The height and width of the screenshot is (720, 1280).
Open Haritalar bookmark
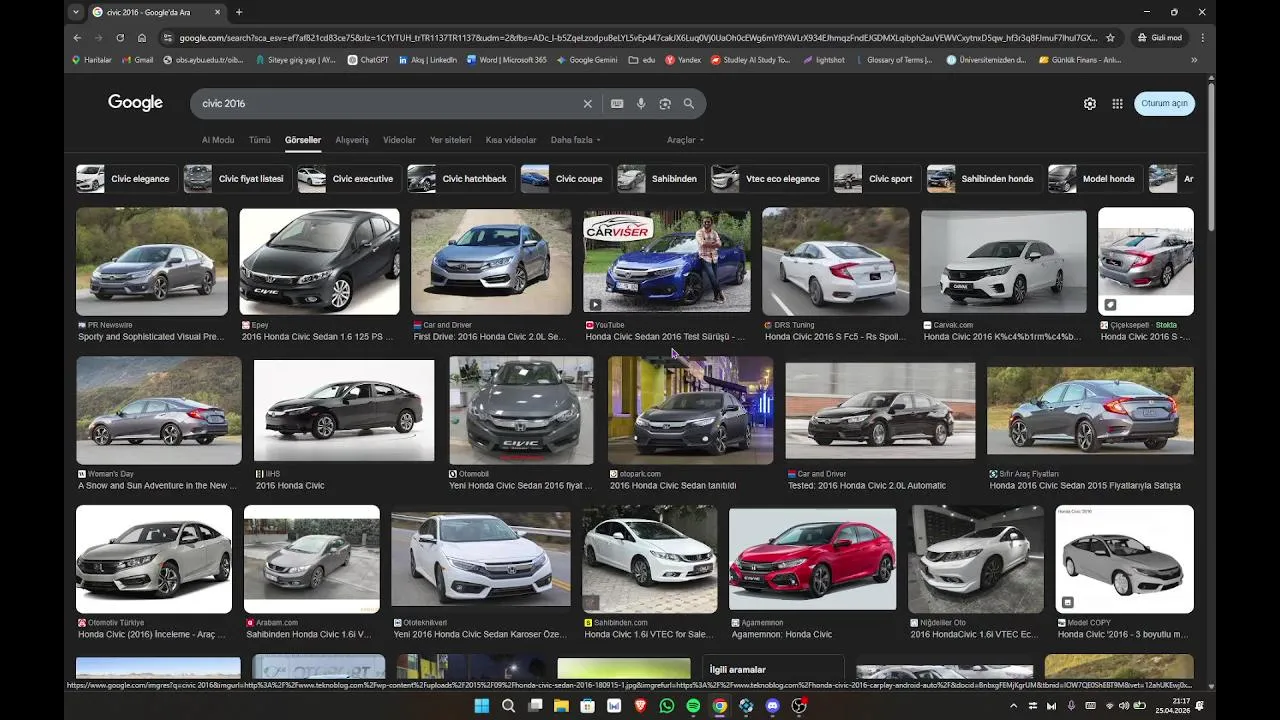point(91,60)
